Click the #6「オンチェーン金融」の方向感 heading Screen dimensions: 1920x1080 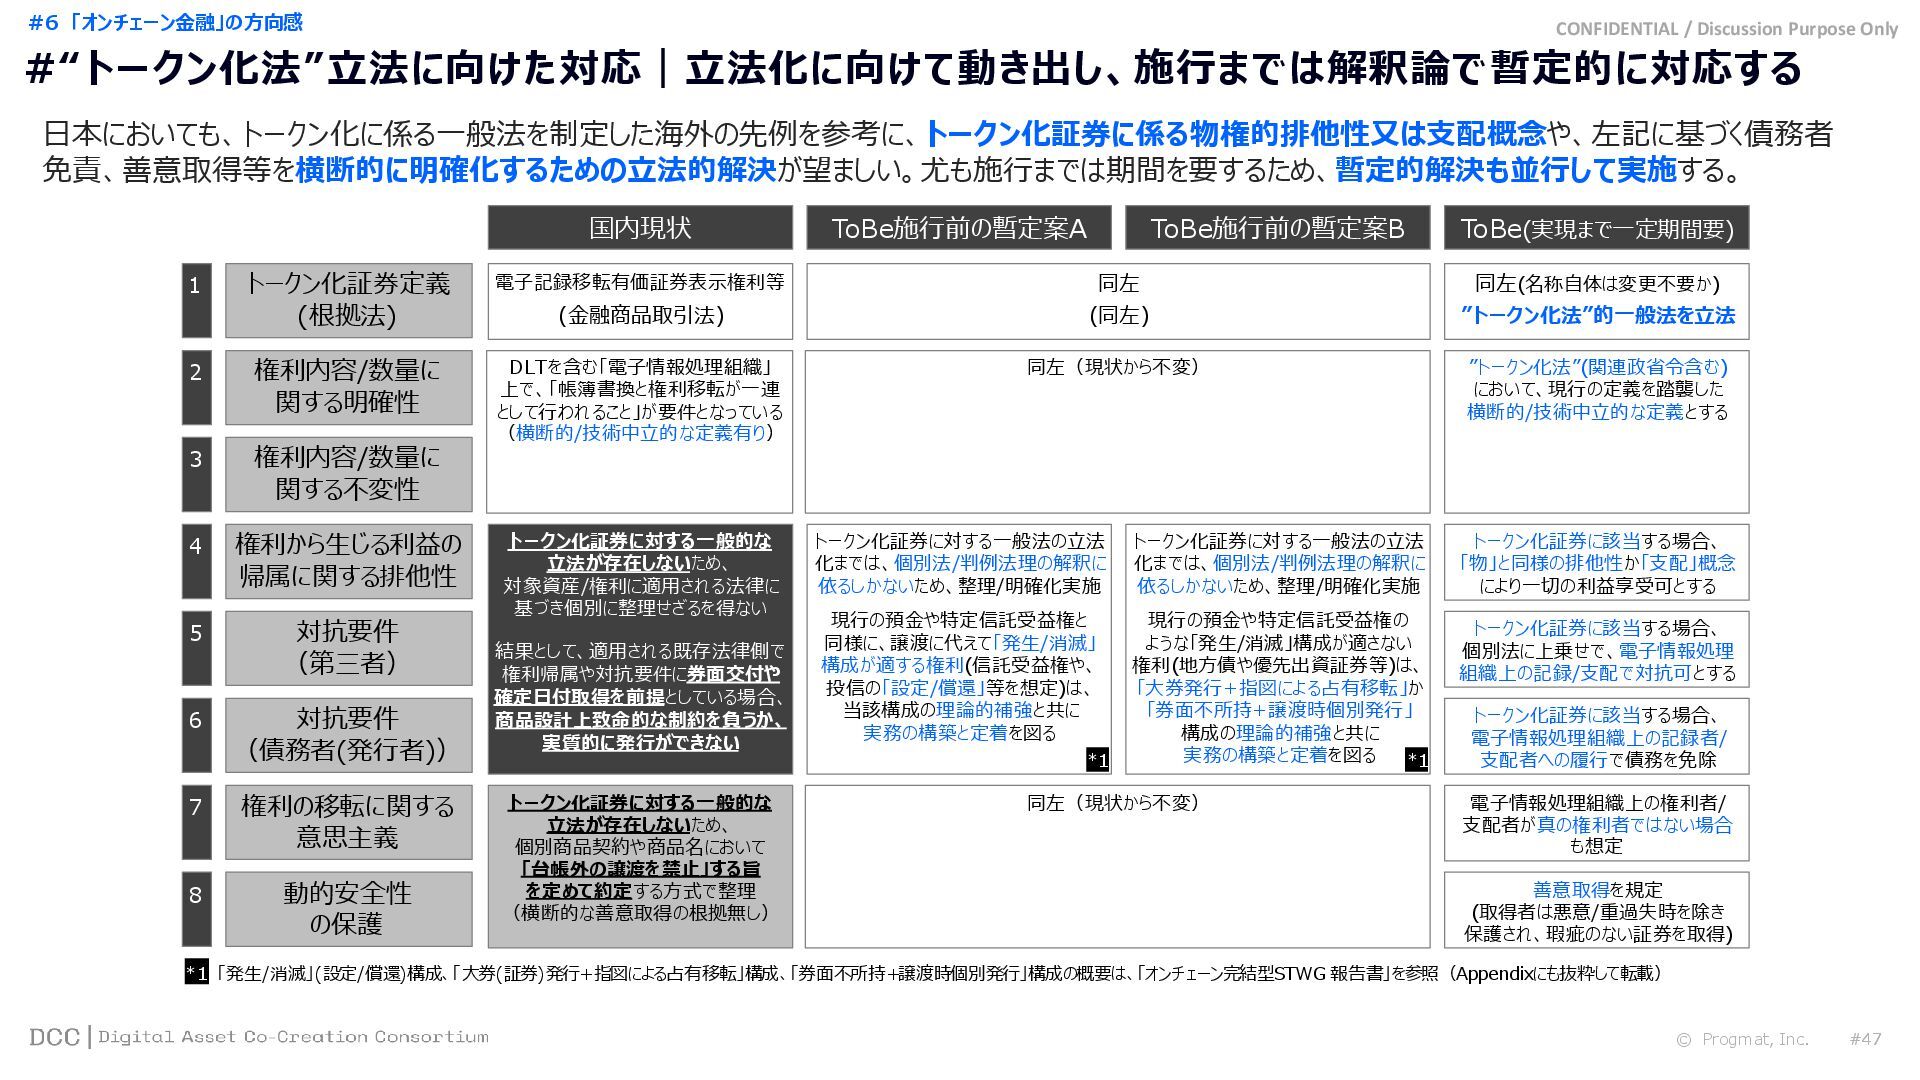[x=165, y=22]
